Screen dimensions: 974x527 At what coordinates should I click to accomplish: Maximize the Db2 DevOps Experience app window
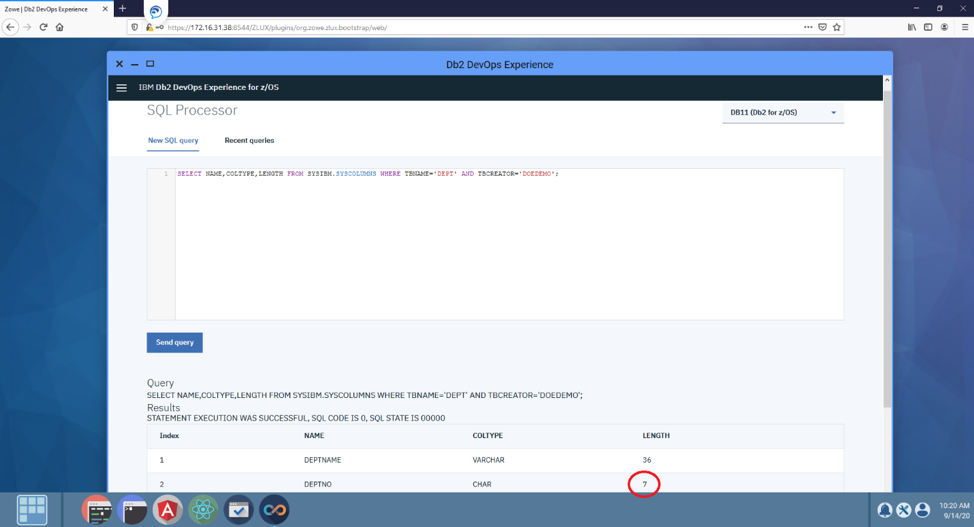(150, 64)
